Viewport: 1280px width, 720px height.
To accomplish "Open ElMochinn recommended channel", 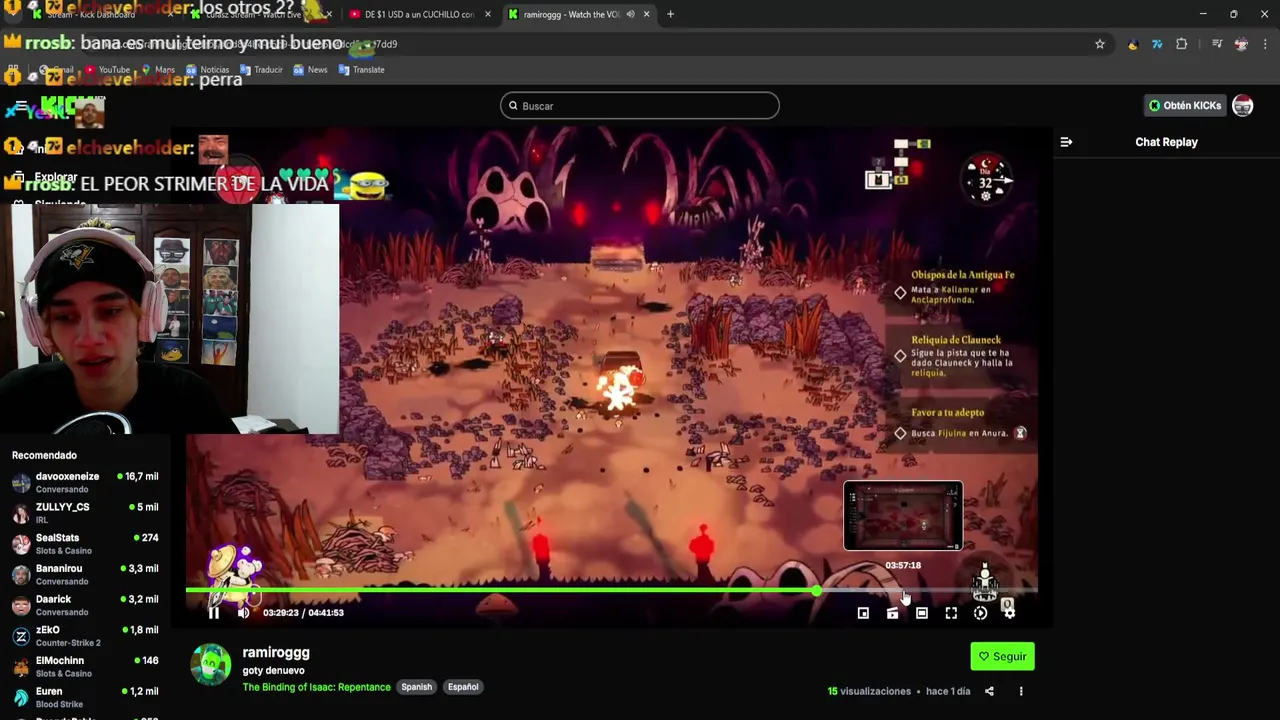I will click(85, 666).
